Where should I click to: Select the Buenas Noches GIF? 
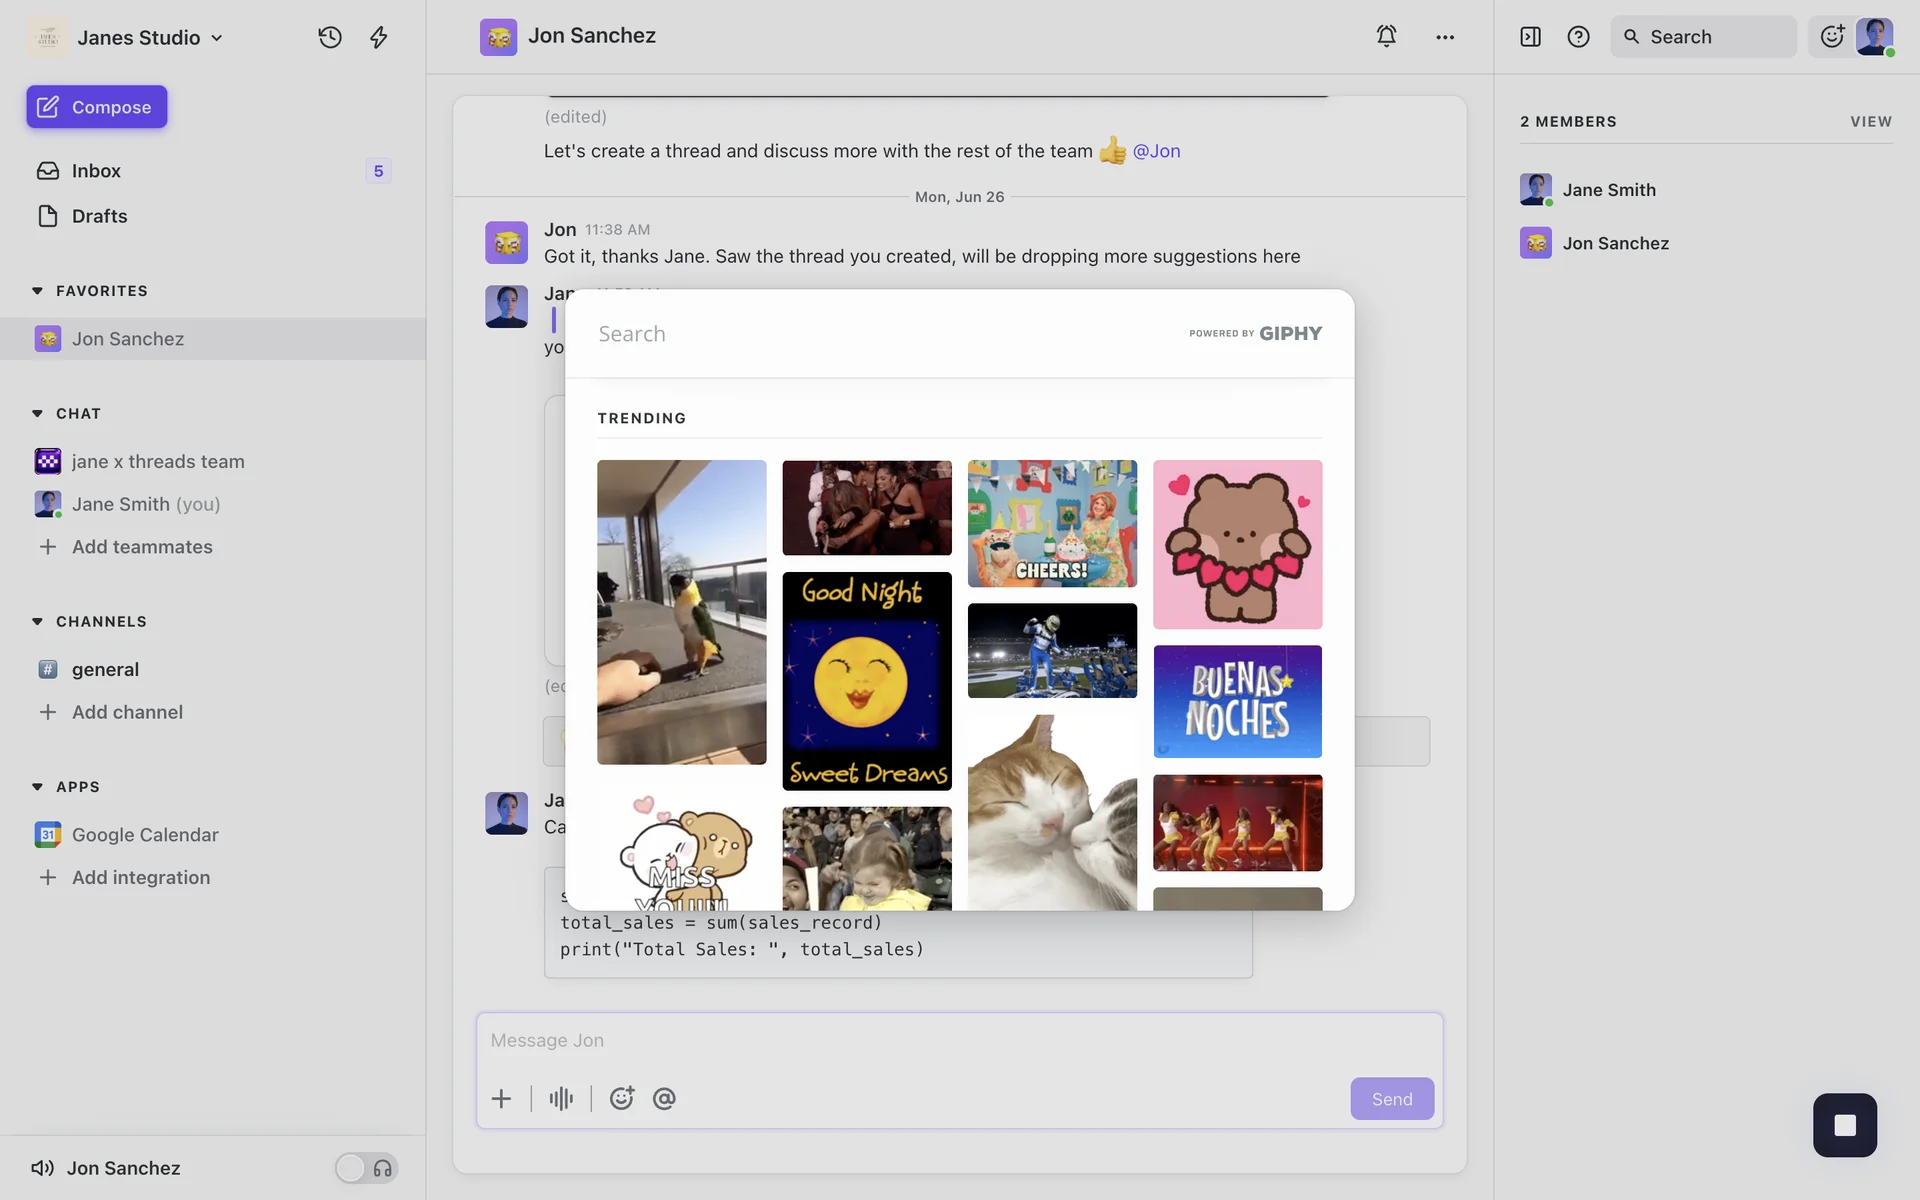click(1237, 701)
